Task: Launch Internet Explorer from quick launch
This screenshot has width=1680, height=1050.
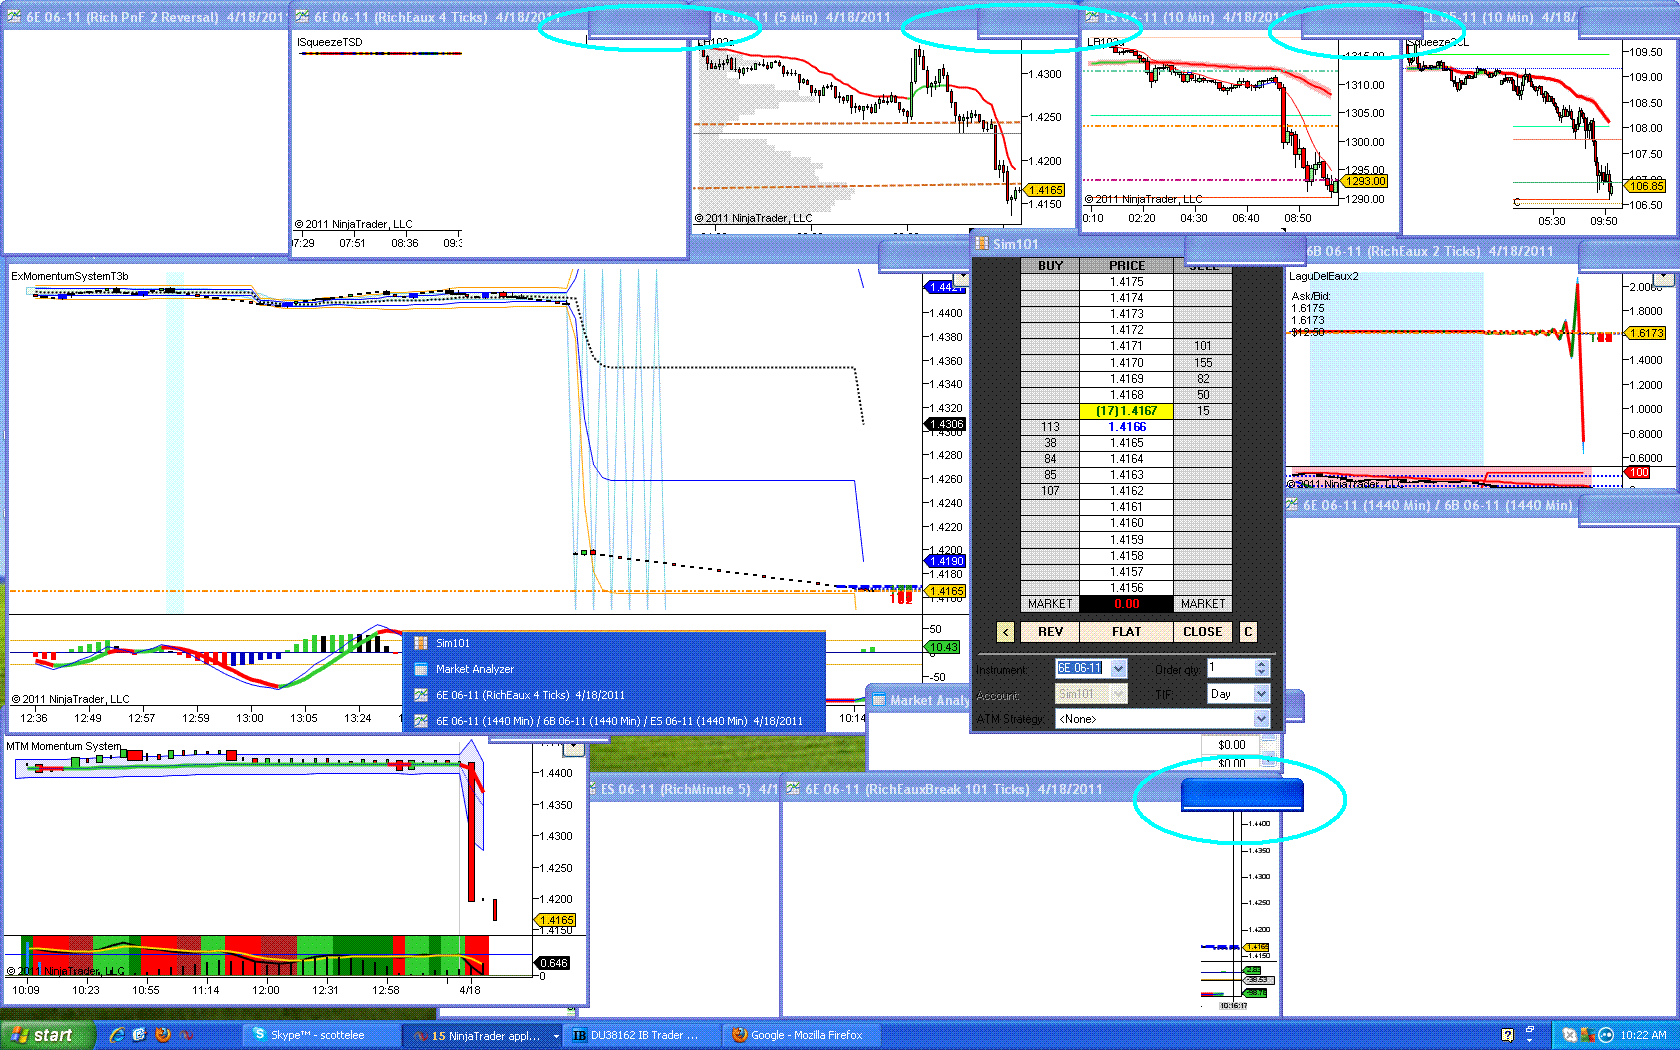Action: [x=117, y=1035]
